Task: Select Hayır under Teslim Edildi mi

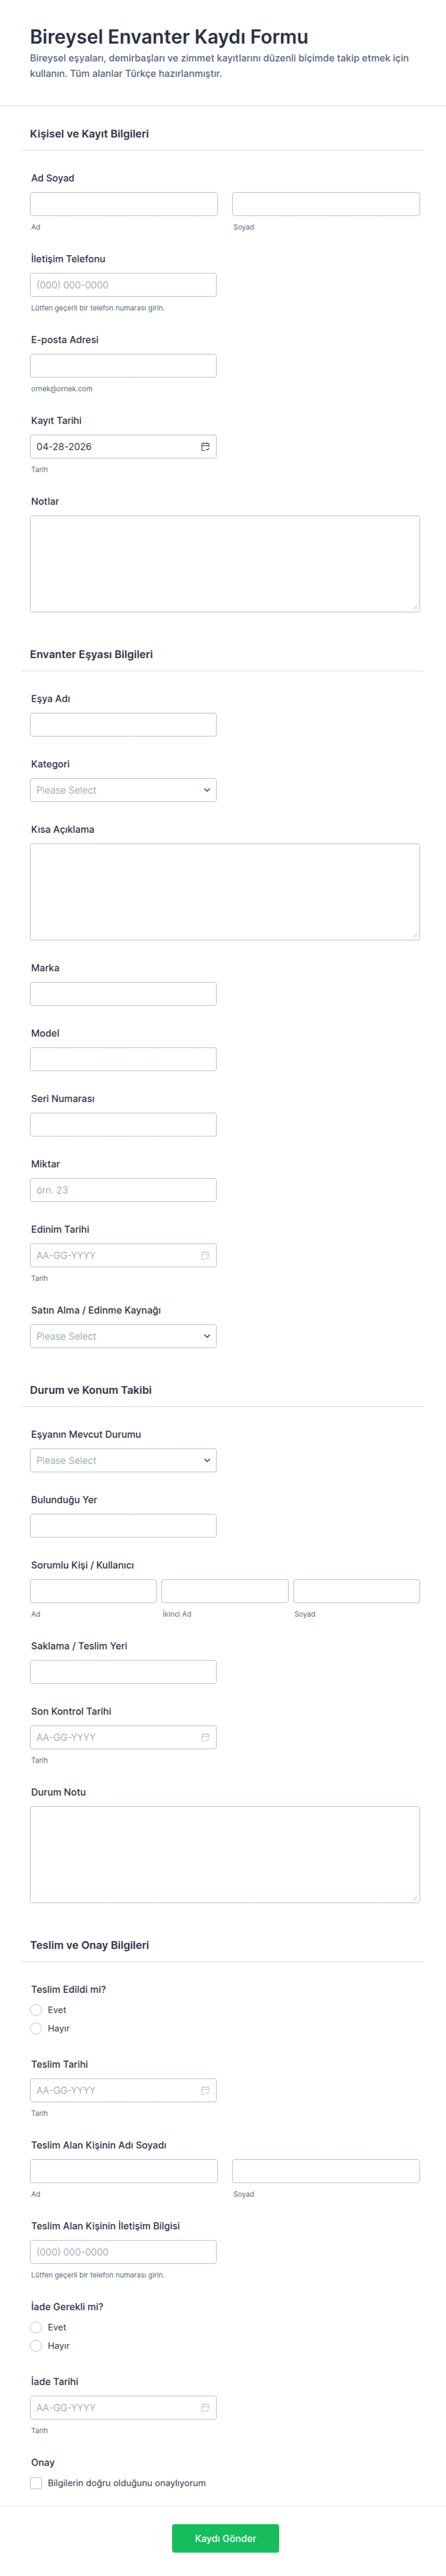Action: coord(36,2028)
